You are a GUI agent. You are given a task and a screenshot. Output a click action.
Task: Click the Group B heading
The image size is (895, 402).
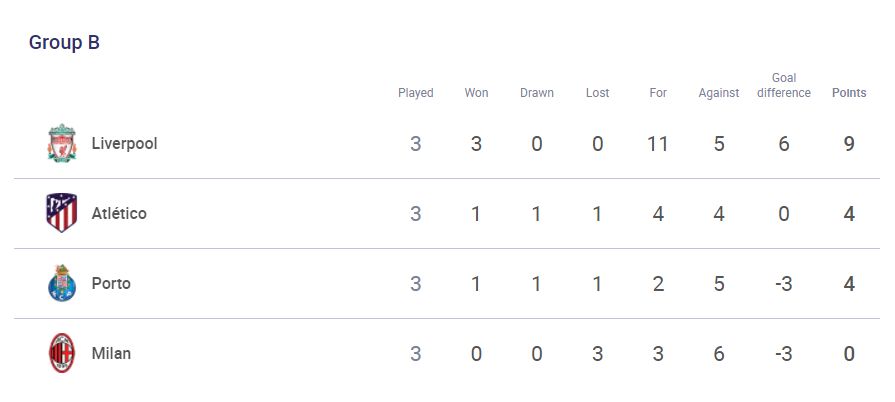[x=64, y=42]
